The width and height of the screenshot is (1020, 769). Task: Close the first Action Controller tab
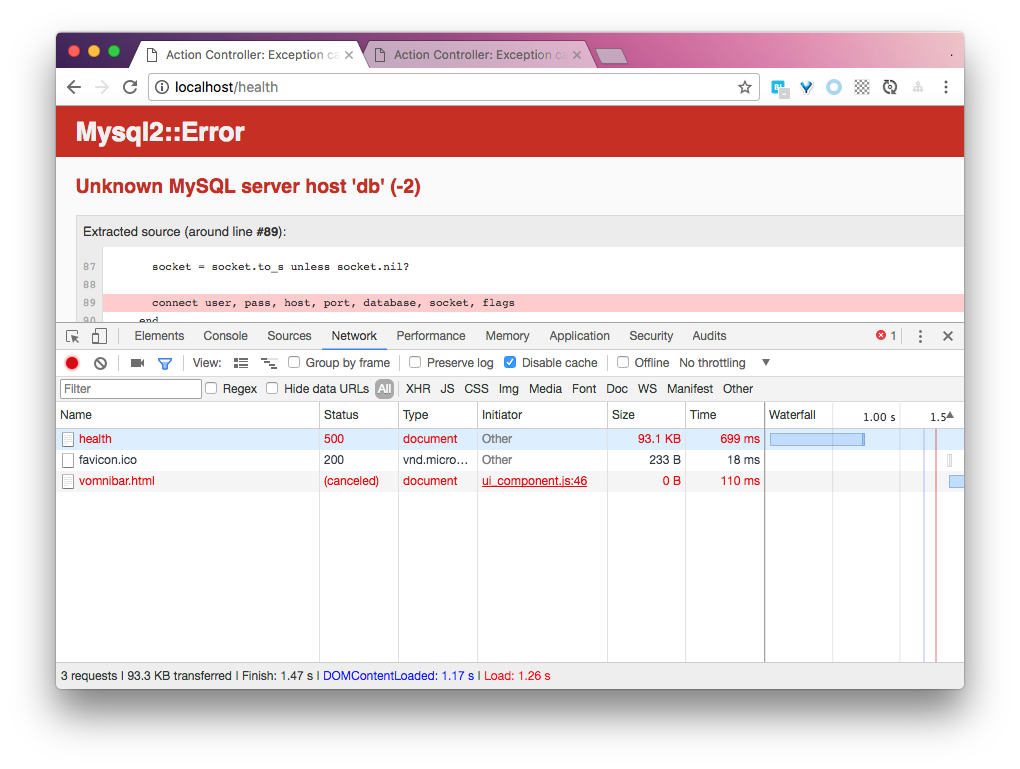tap(349, 55)
